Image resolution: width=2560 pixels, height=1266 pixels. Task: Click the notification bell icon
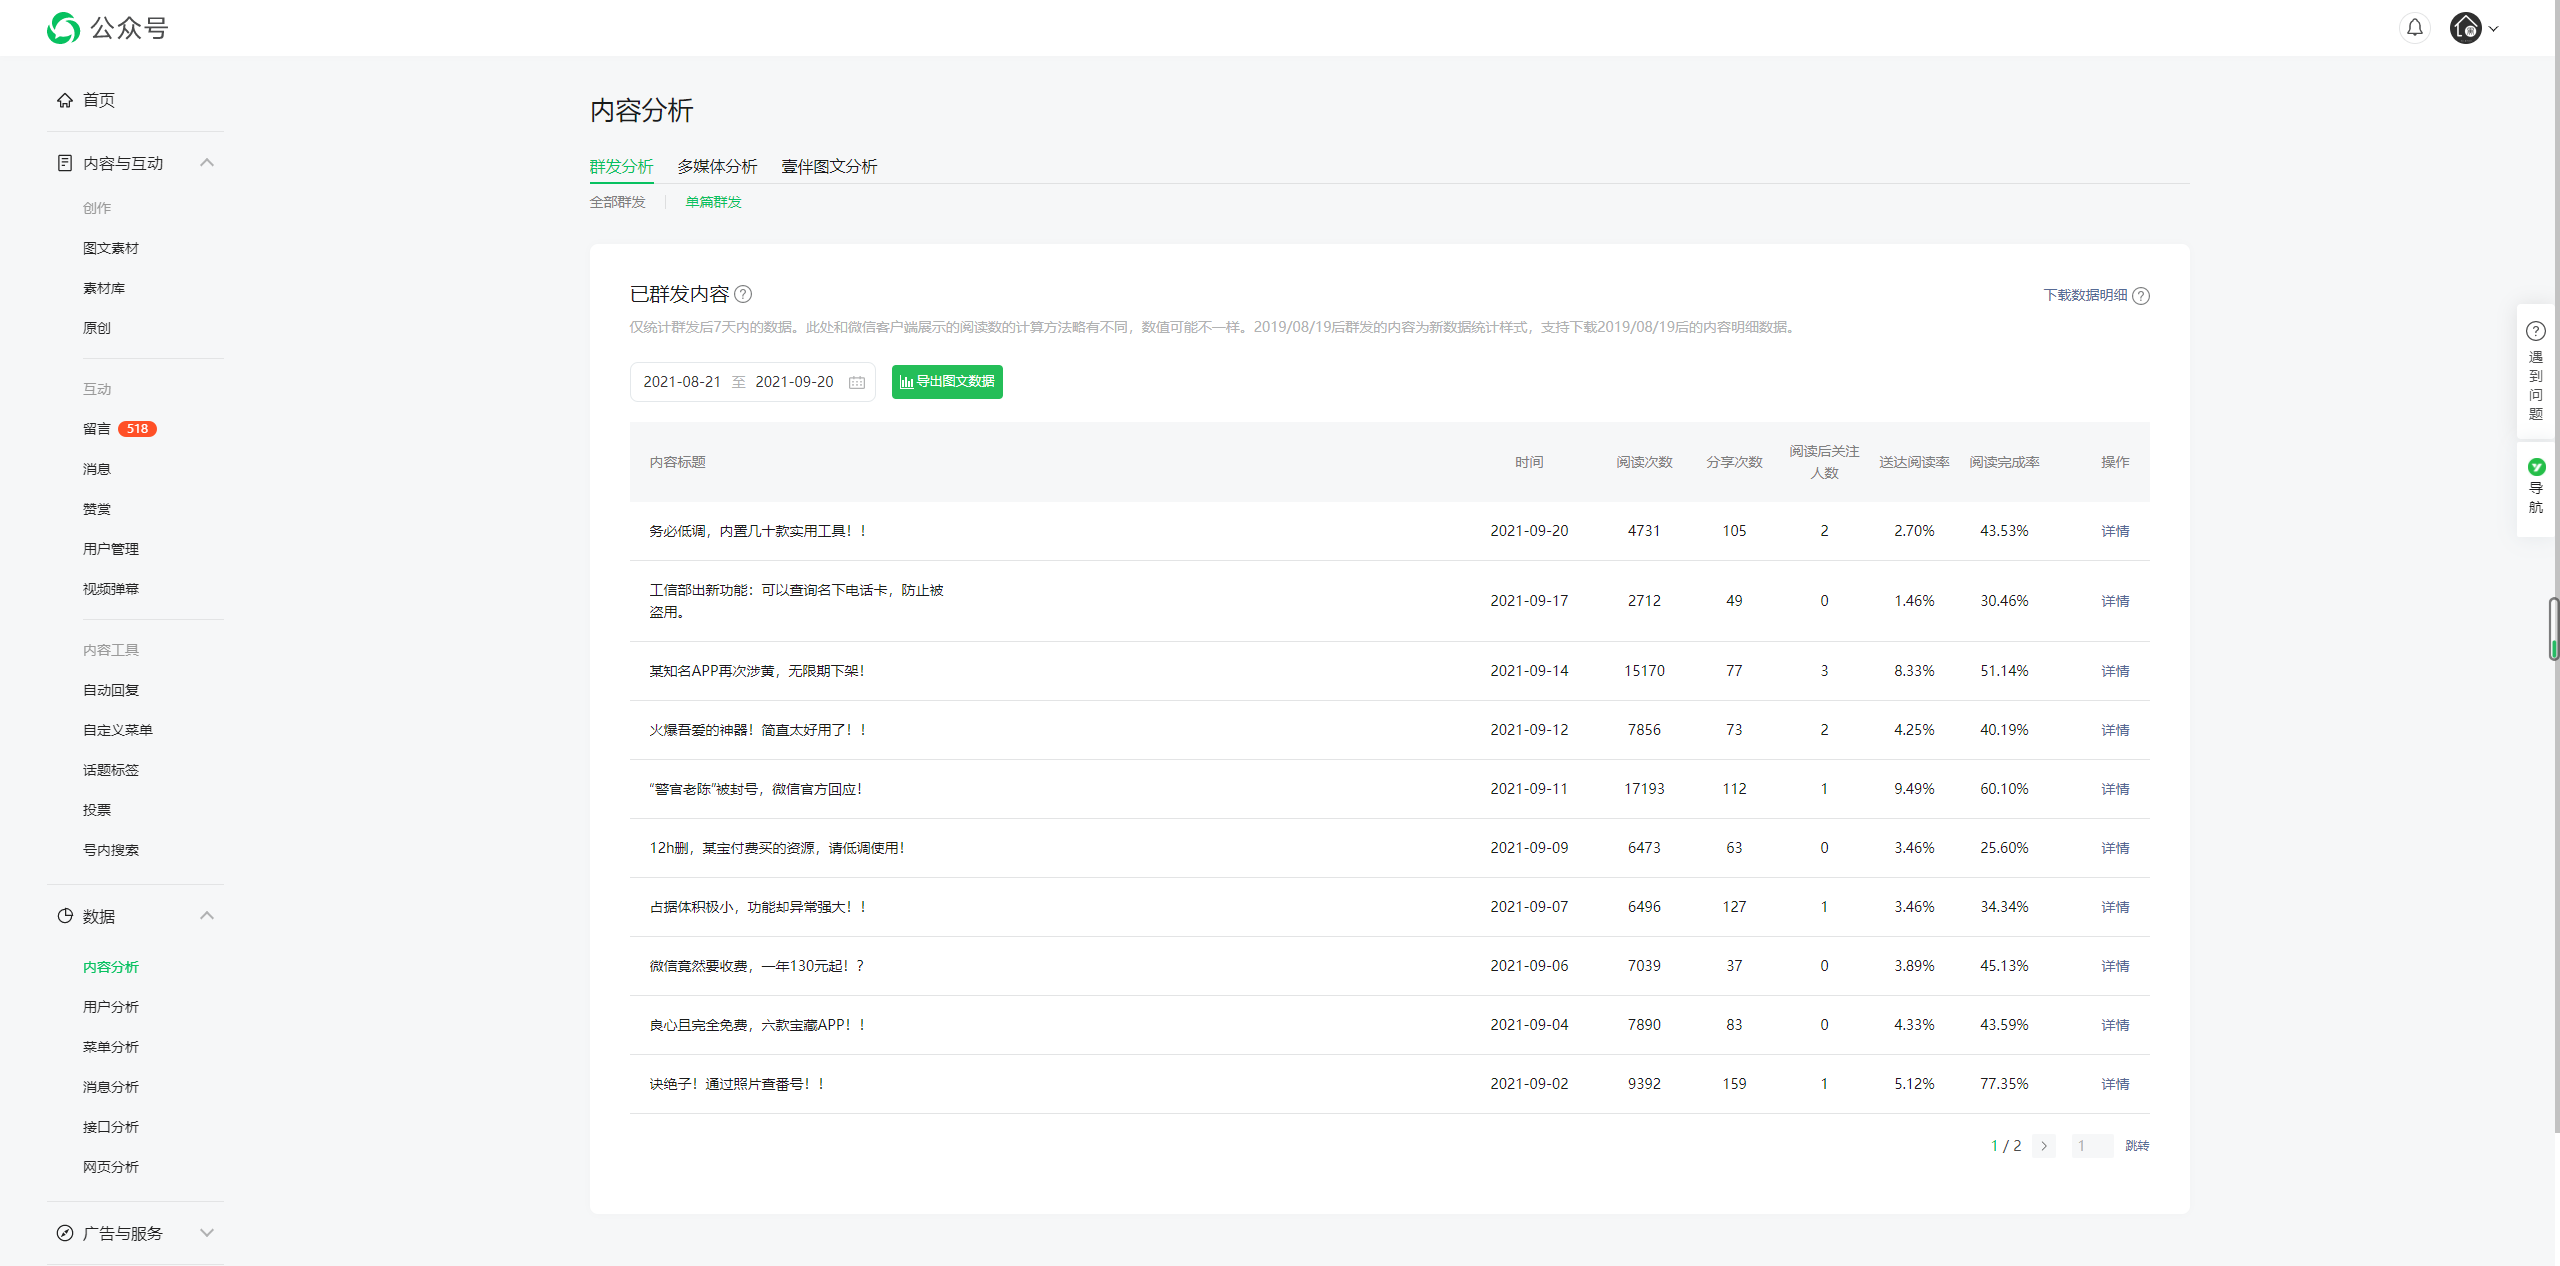pyautogui.click(x=2414, y=28)
